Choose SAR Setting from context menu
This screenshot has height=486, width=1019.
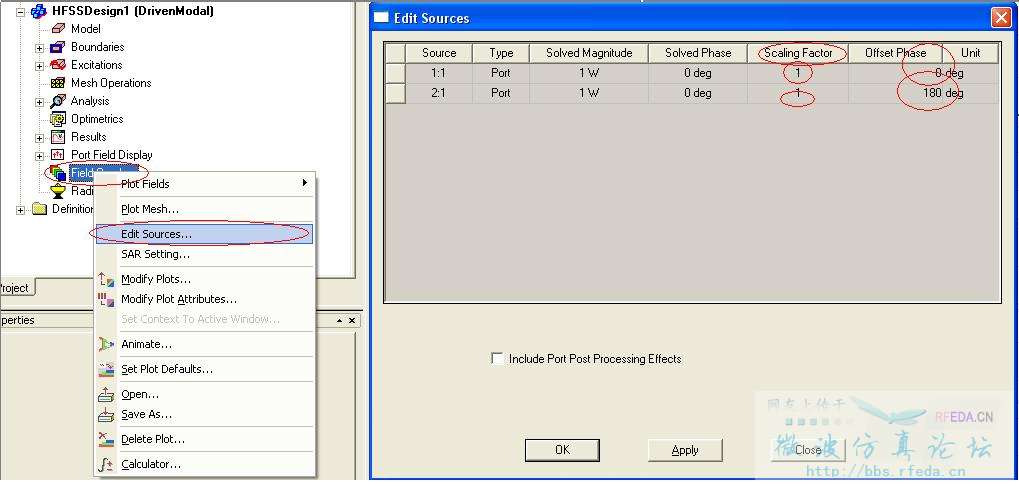tap(204, 254)
